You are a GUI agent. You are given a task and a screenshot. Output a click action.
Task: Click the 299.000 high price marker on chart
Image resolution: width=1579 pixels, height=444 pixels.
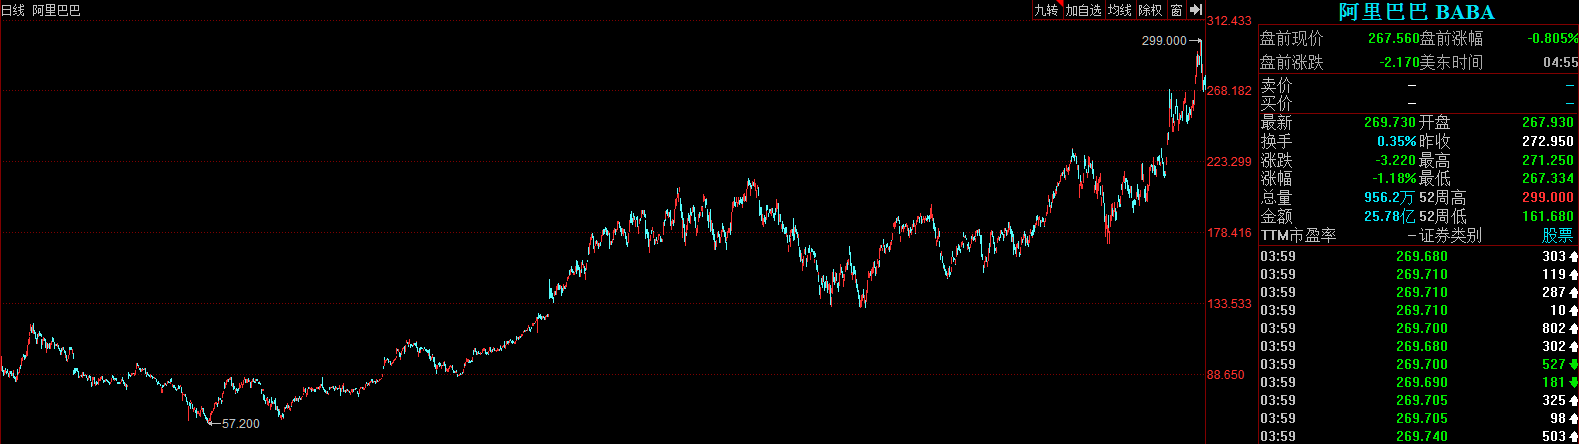pos(1164,41)
